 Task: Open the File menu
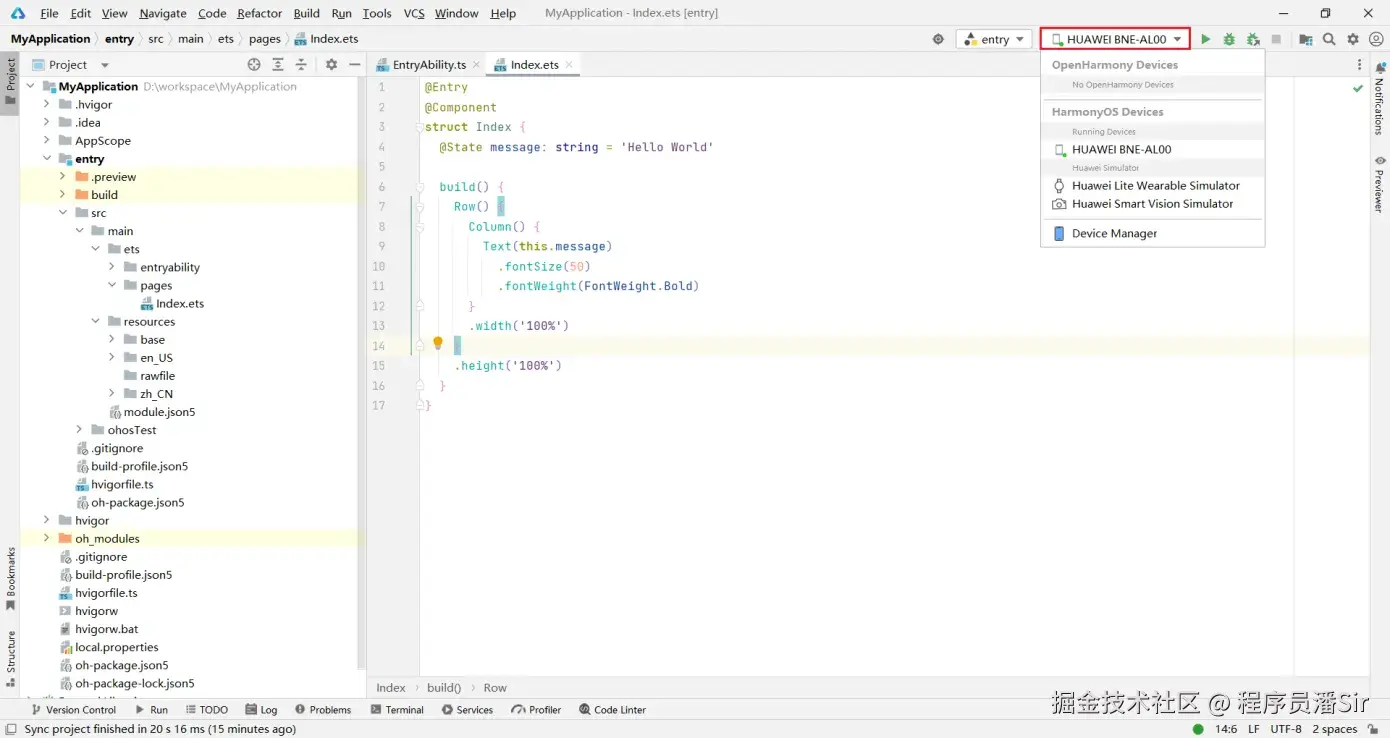coord(49,13)
